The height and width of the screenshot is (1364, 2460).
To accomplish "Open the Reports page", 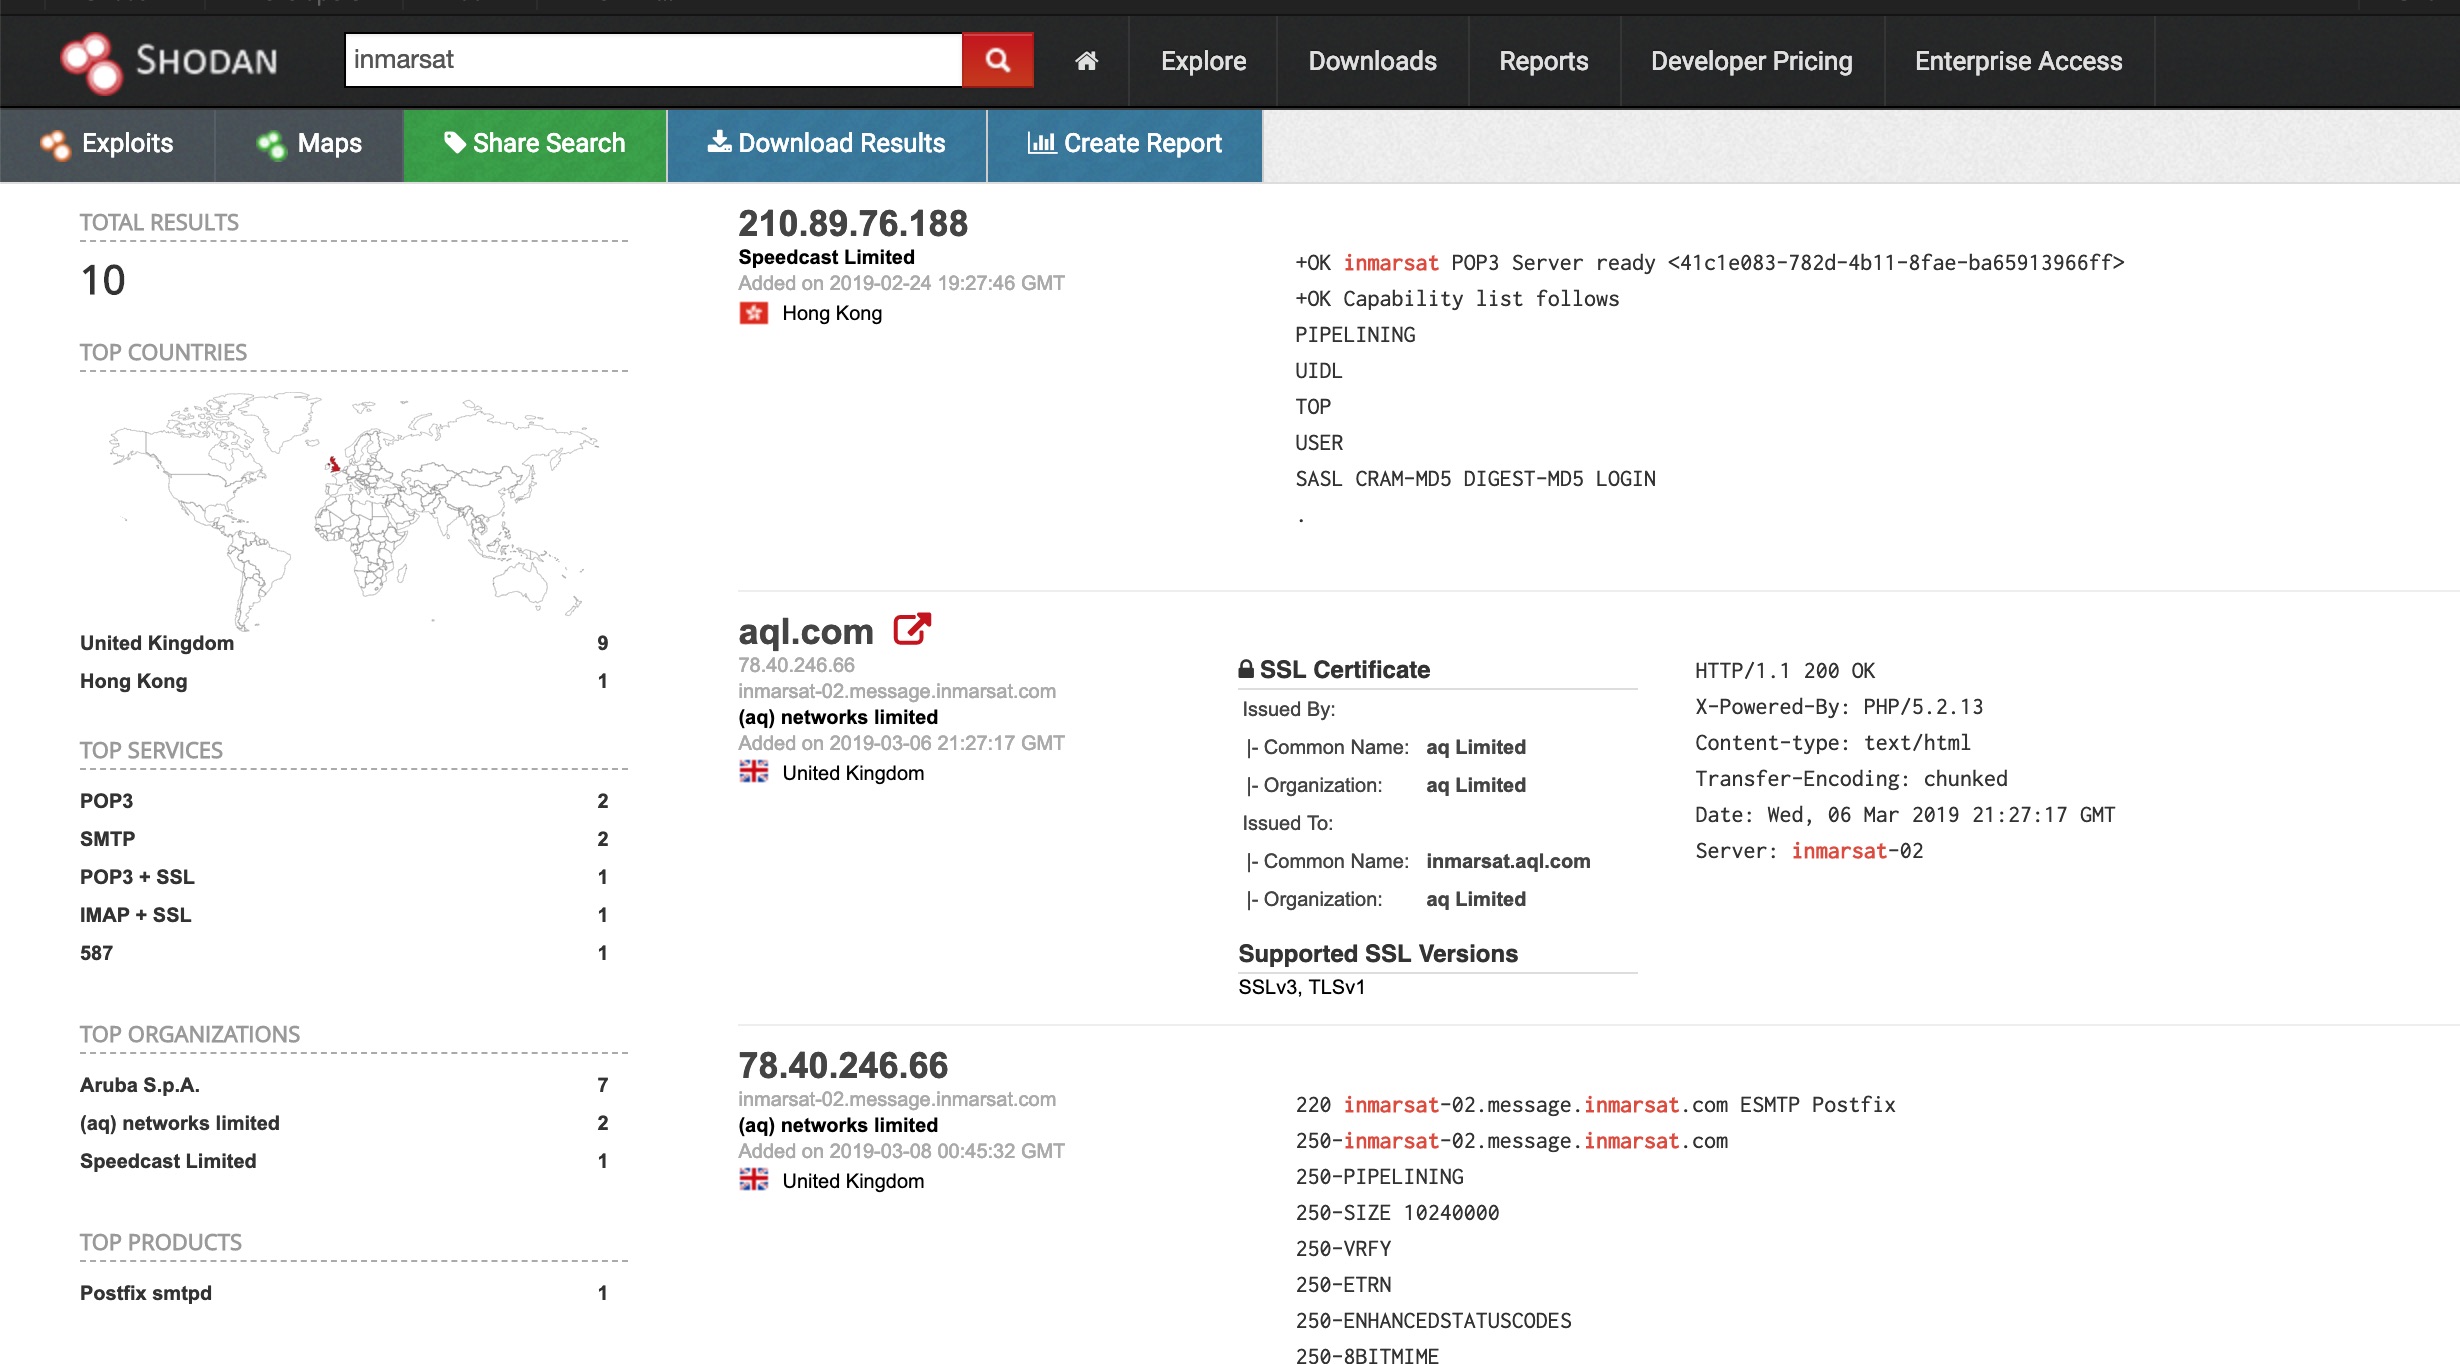I will [1543, 61].
